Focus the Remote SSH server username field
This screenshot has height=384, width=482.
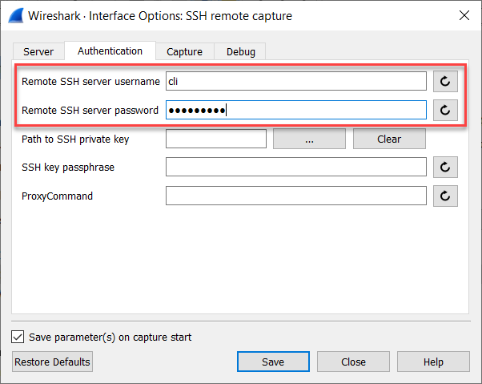296,81
